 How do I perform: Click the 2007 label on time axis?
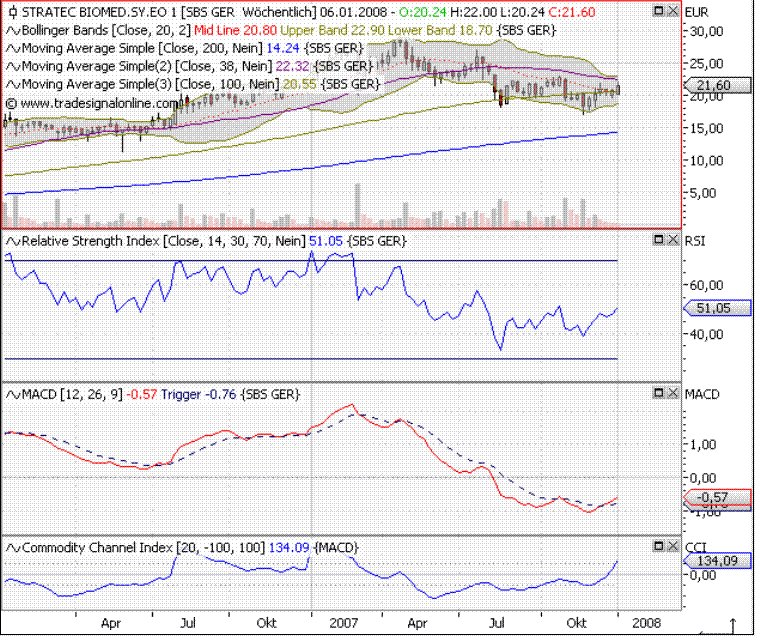344,623
